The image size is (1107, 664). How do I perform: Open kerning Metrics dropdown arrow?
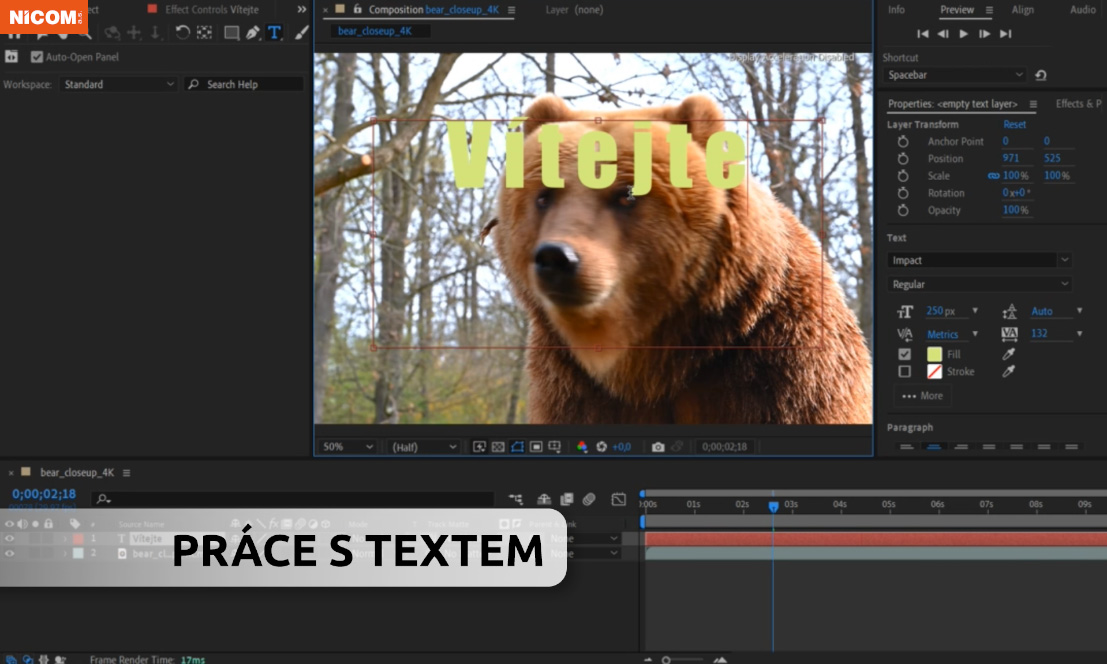(x=975, y=334)
